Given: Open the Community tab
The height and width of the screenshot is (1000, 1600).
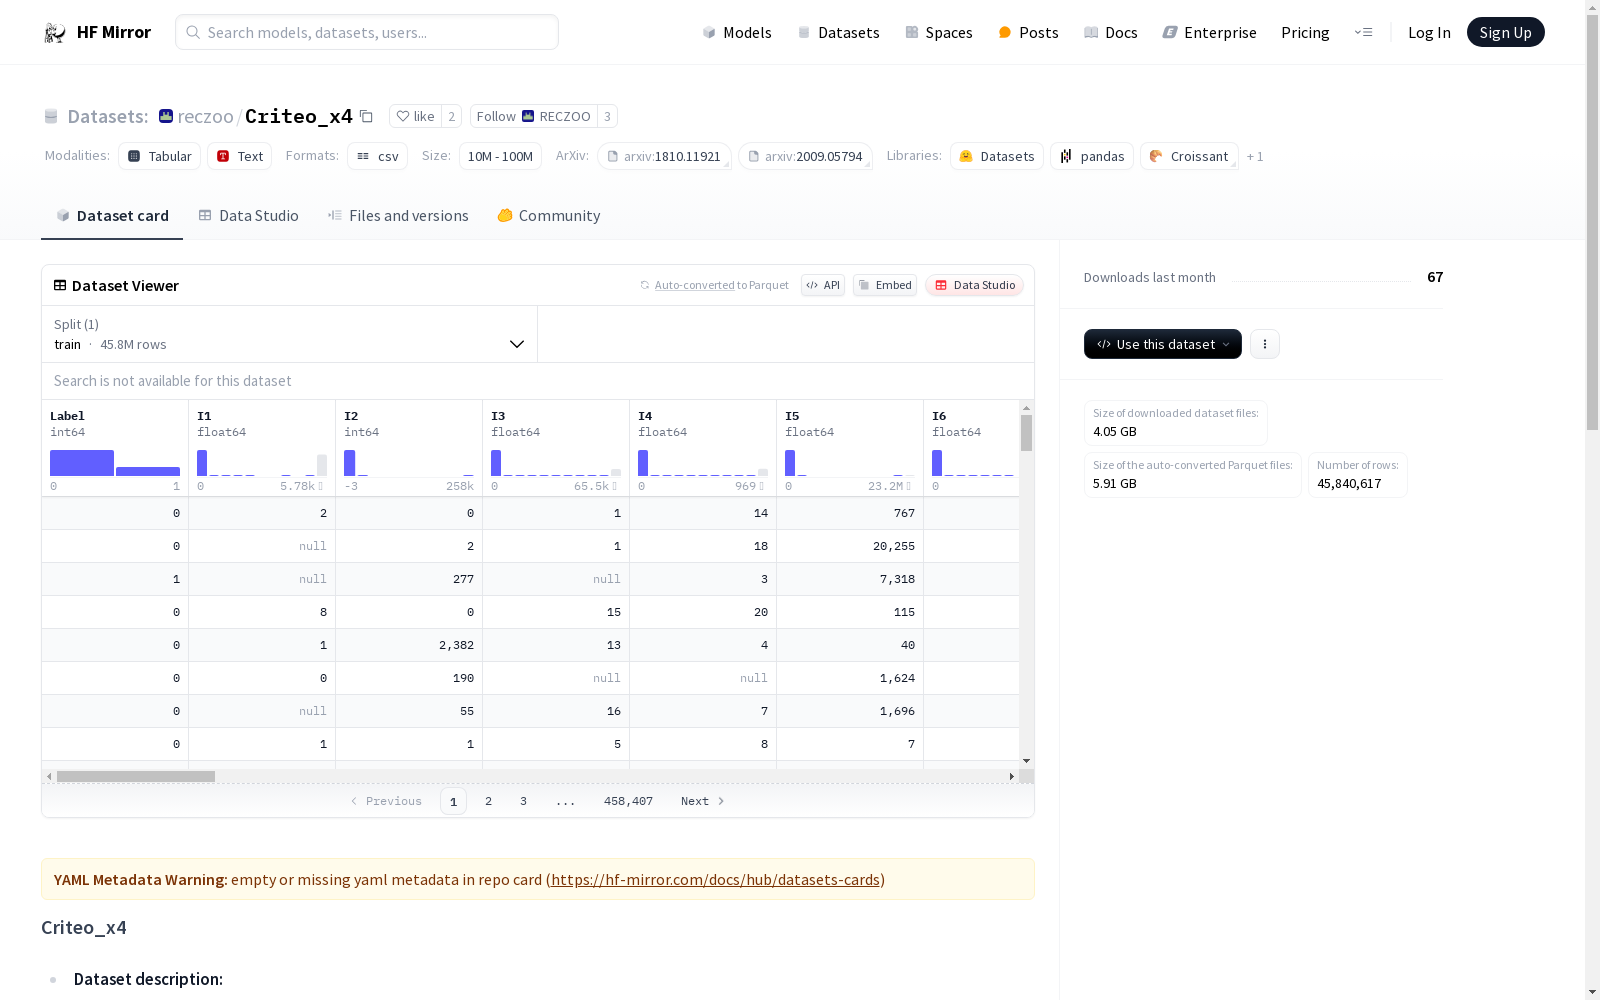Looking at the screenshot, I should pyautogui.click(x=549, y=216).
